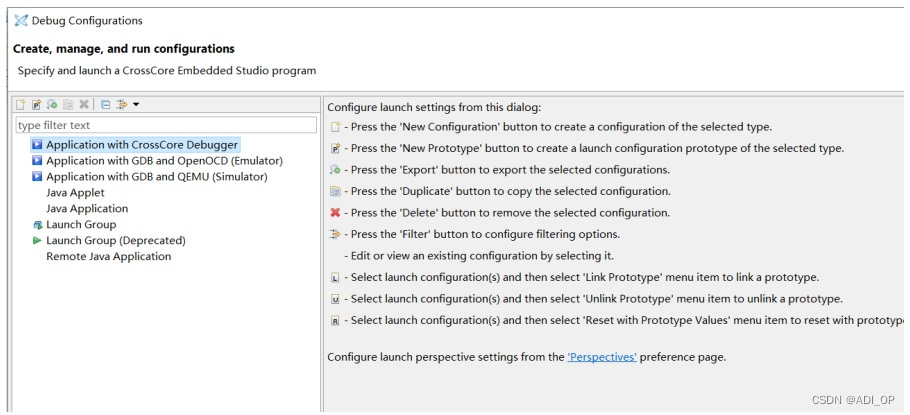Click the Launch Group item icon
The width and height of the screenshot is (910, 415).
click(37, 225)
